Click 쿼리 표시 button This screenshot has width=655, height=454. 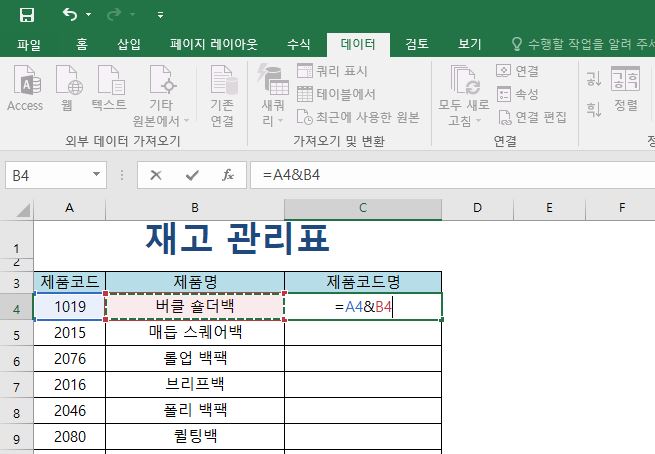tap(332, 71)
